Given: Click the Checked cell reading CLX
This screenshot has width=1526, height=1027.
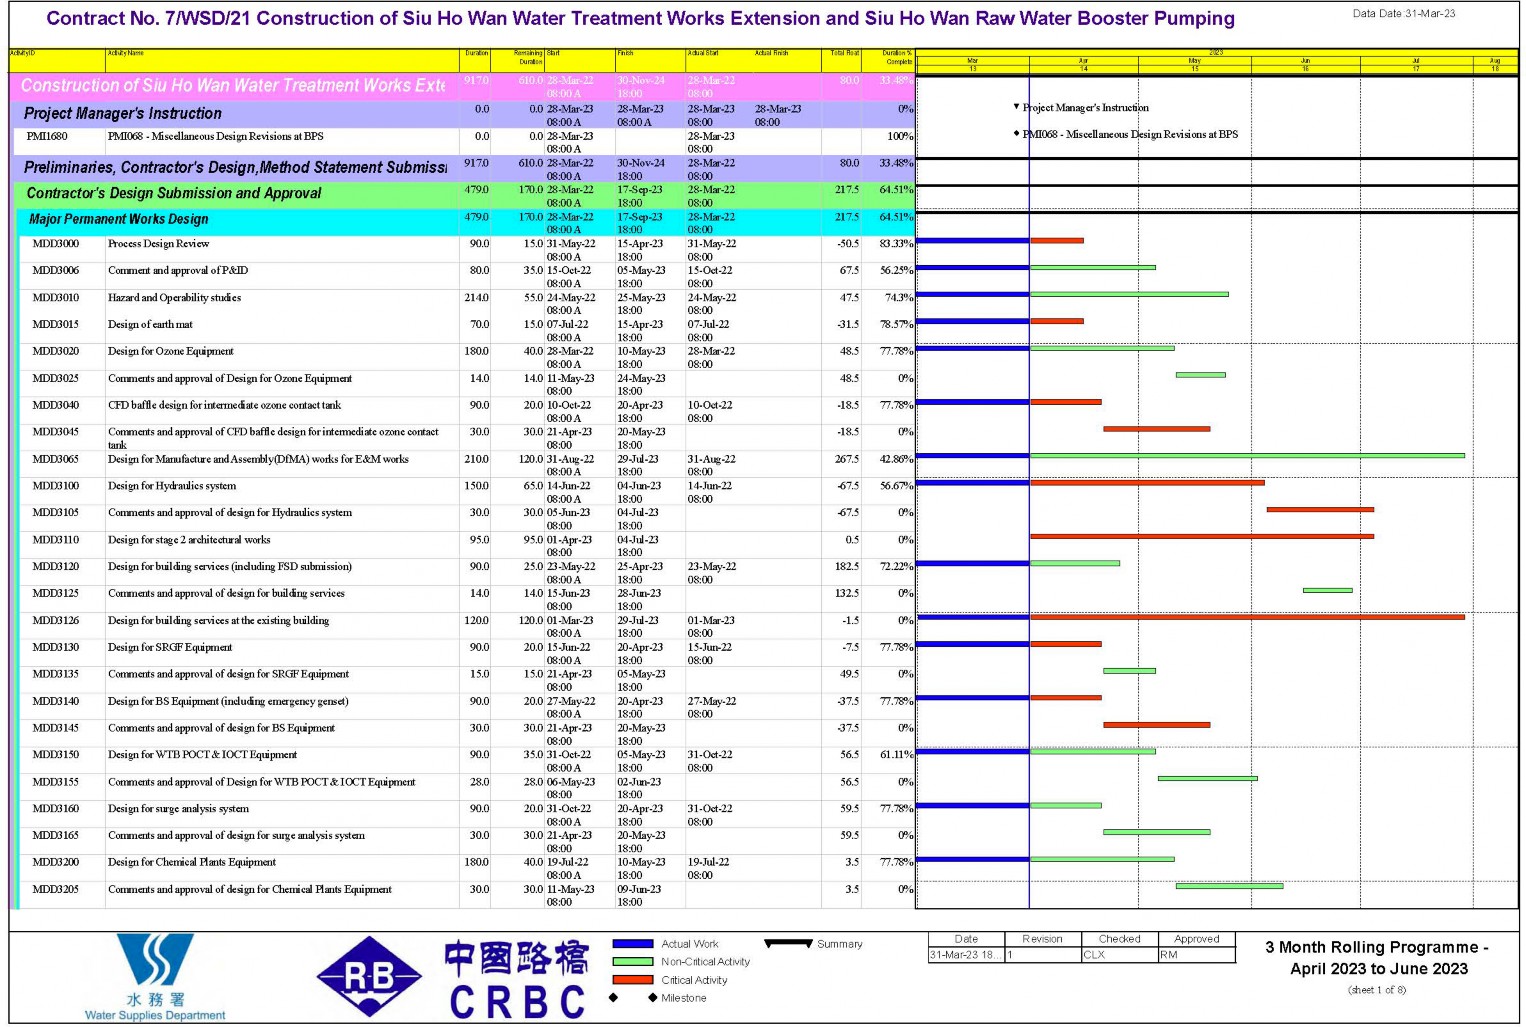Looking at the screenshot, I should (x=1119, y=955).
